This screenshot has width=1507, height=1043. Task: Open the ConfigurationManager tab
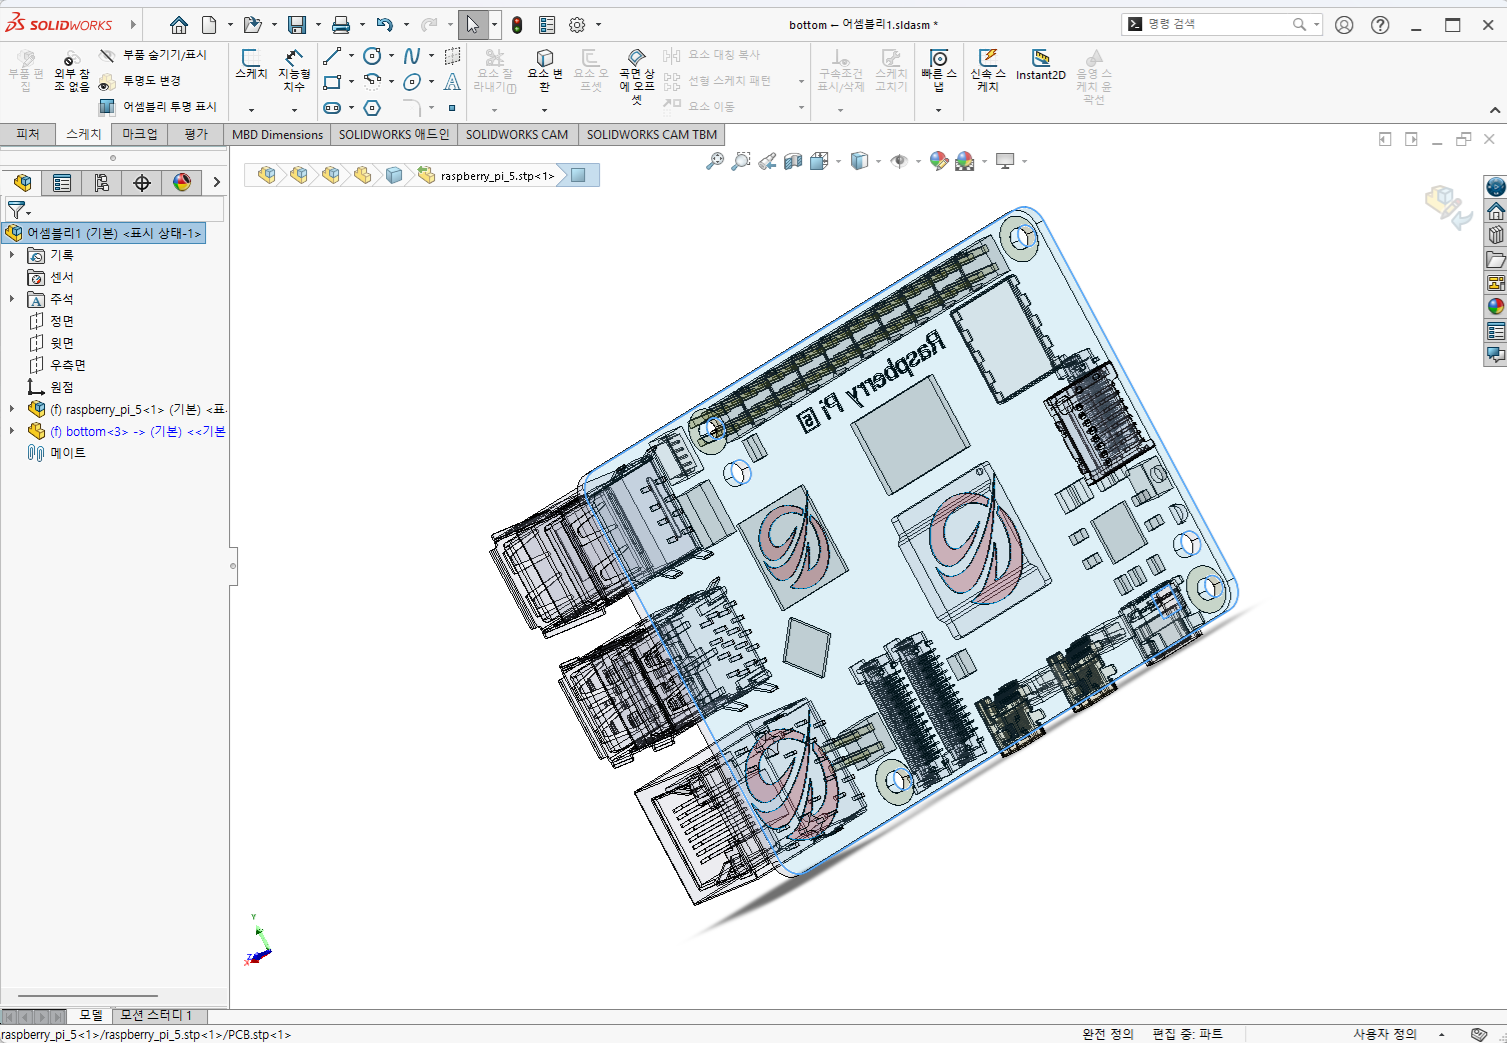point(102,182)
